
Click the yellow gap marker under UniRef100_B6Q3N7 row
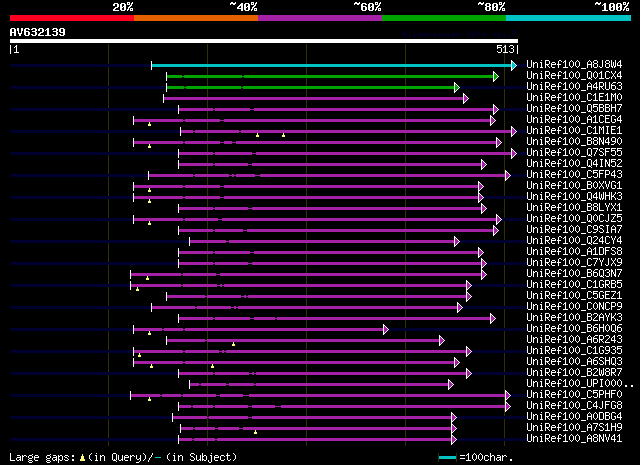[x=147, y=278]
